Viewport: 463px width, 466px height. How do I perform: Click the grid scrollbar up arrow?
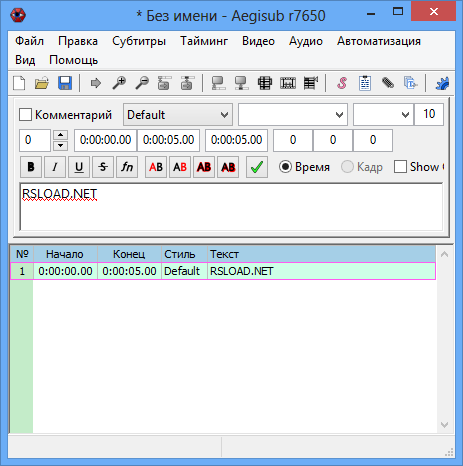click(444, 254)
